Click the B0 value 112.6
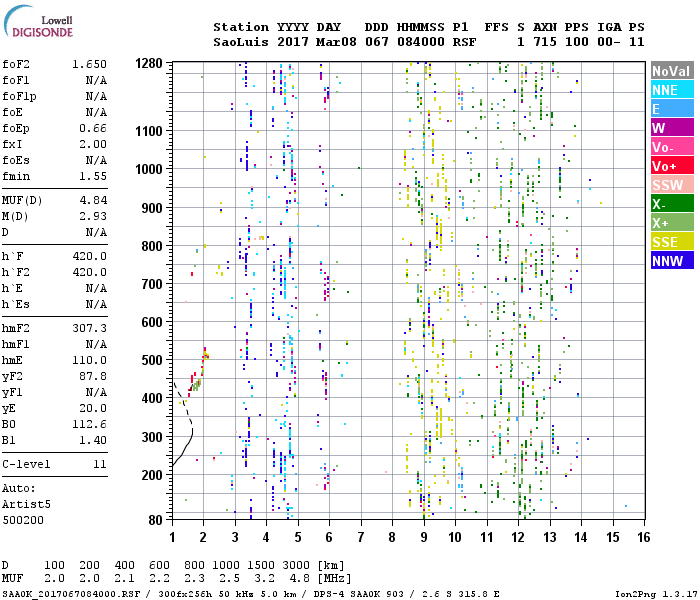 [x=89, y=424]
